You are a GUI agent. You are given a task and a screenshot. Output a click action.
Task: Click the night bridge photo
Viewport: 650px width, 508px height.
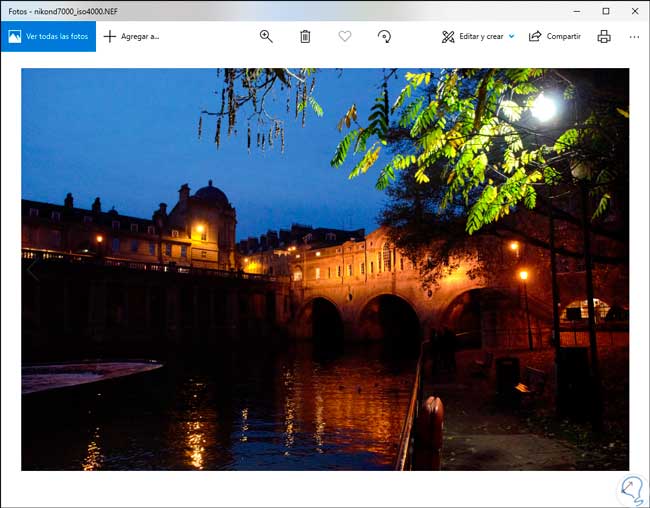pyautogui.click(x=325, y=269)
